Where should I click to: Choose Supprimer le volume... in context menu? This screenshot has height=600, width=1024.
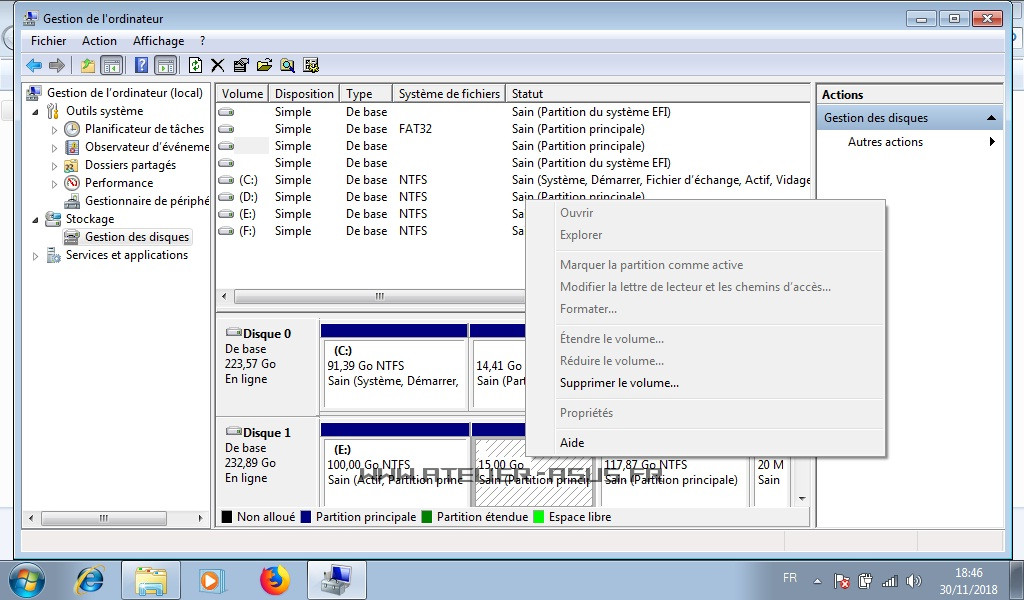pyautogui.click(x=619, y=383)
